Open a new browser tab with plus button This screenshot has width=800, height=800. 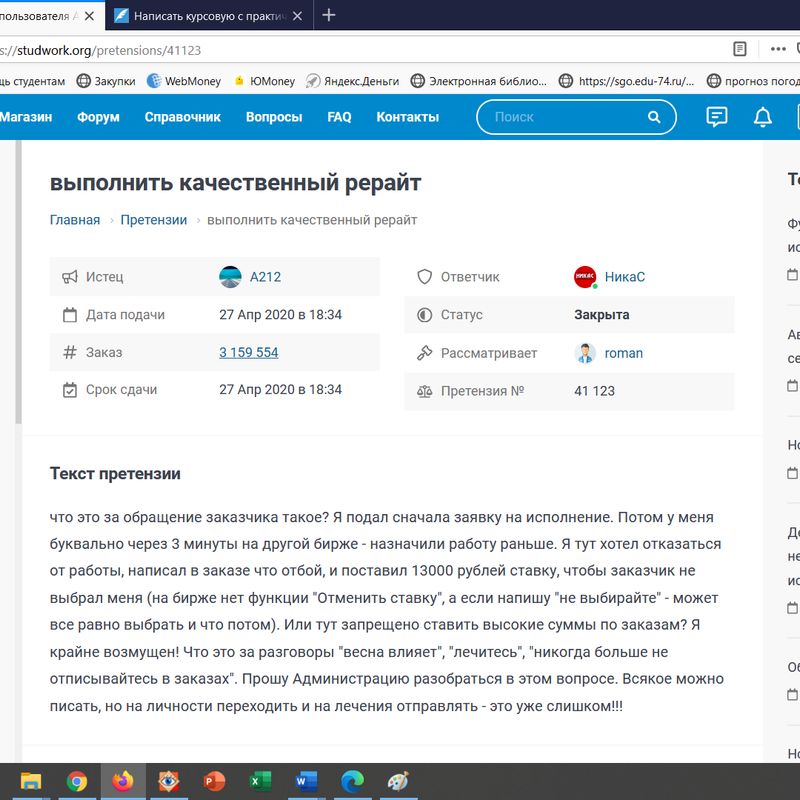tap(329, 15)
